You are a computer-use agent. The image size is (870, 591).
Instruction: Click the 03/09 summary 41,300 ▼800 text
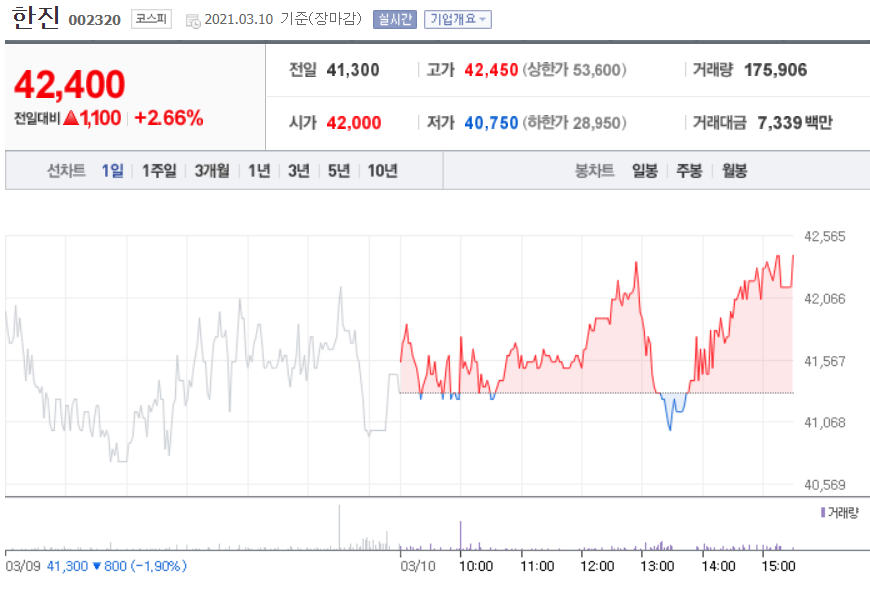117,566
